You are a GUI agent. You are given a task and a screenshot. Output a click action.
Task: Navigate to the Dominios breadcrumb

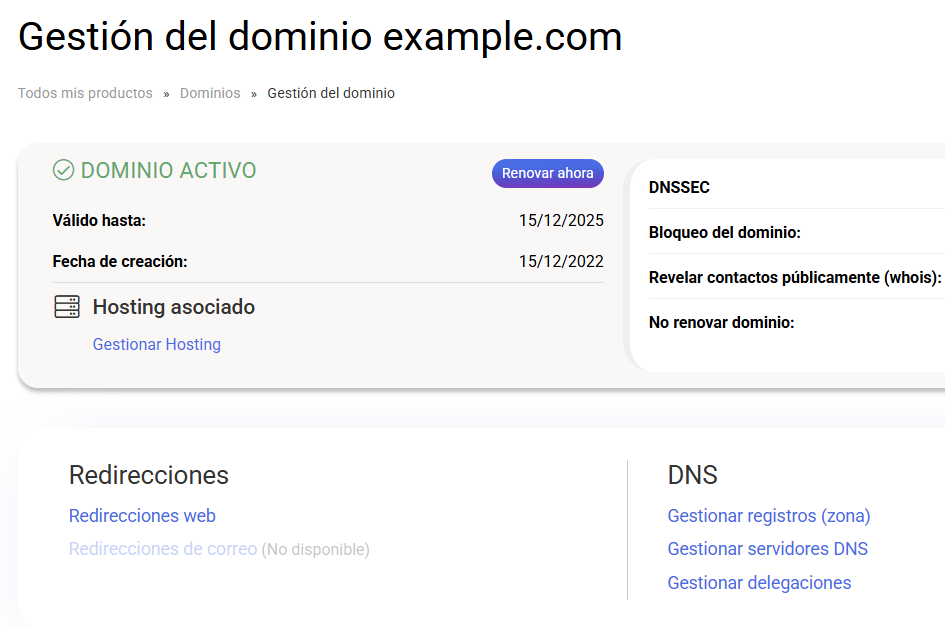click(210, 93)
